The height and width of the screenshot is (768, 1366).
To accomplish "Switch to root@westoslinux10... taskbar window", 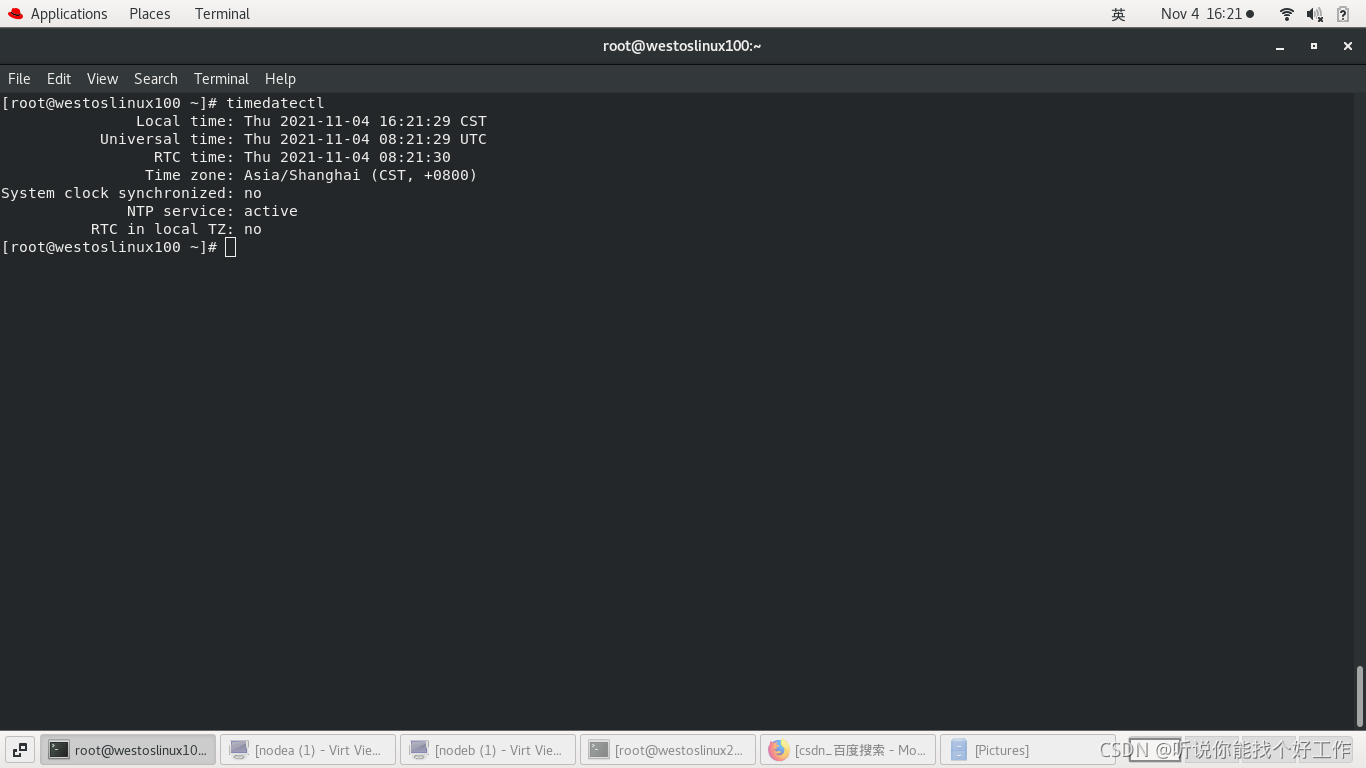I will pos(128,750).
